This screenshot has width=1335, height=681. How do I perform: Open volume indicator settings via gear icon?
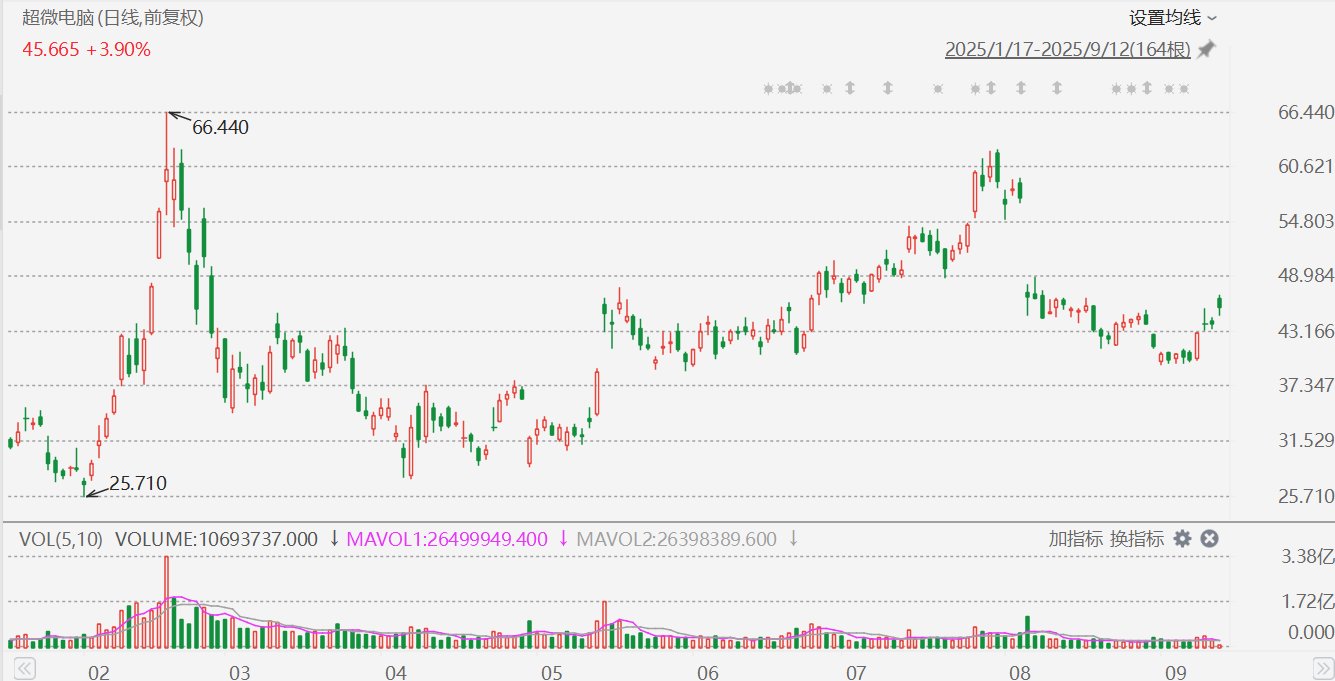pyautogui.click(x=1182, y=539)
